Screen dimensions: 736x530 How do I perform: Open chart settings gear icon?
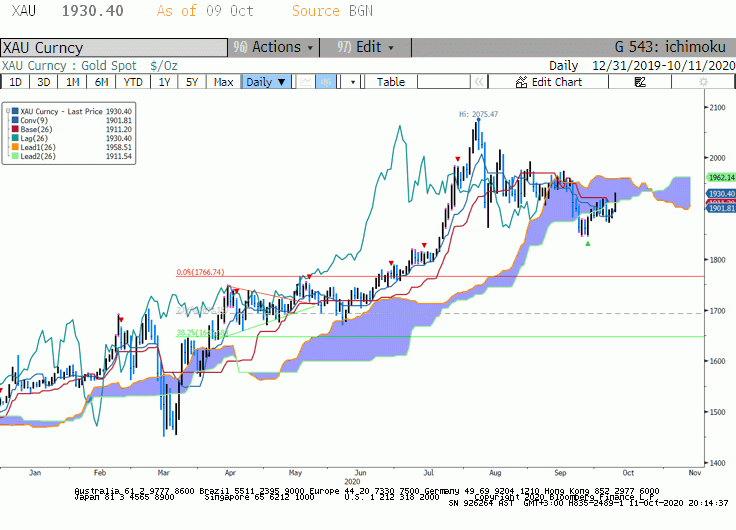(x=703, y=82)
